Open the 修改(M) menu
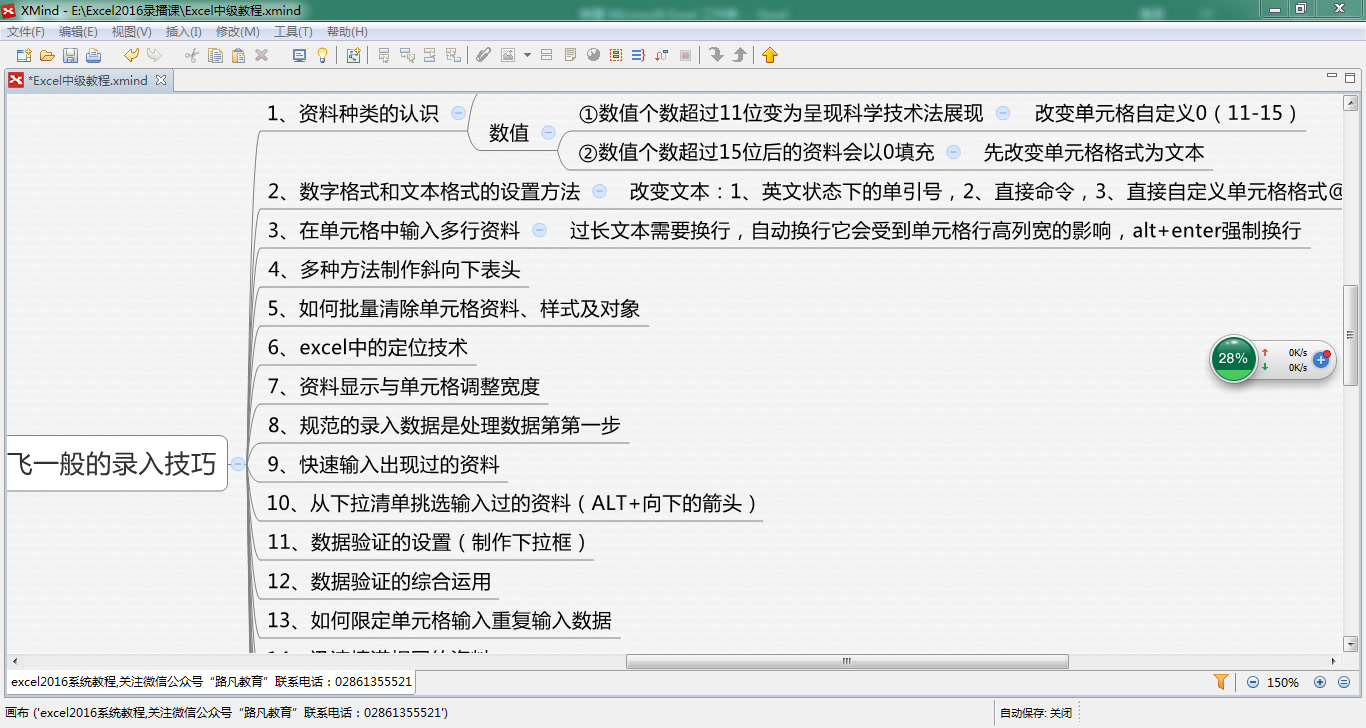 tap(238, 32)
